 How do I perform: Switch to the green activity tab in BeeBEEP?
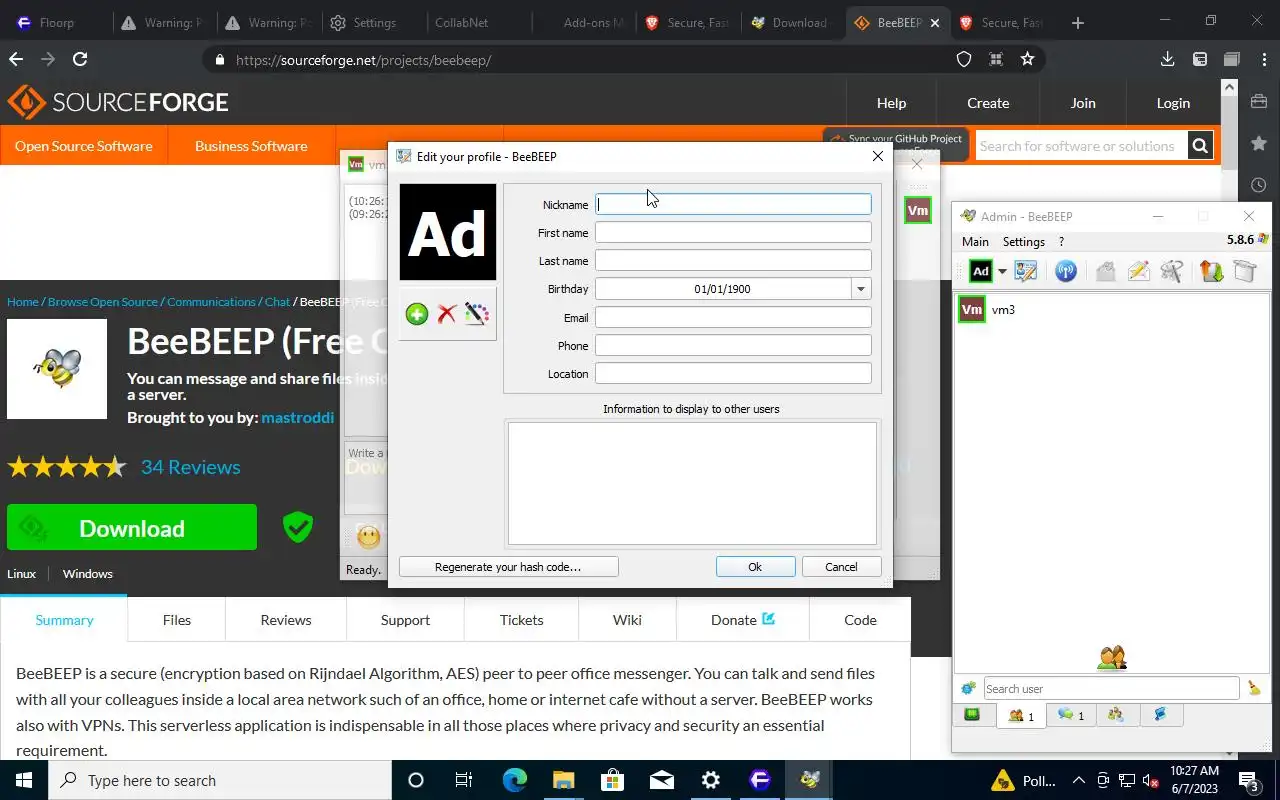(x=972, y=714)
